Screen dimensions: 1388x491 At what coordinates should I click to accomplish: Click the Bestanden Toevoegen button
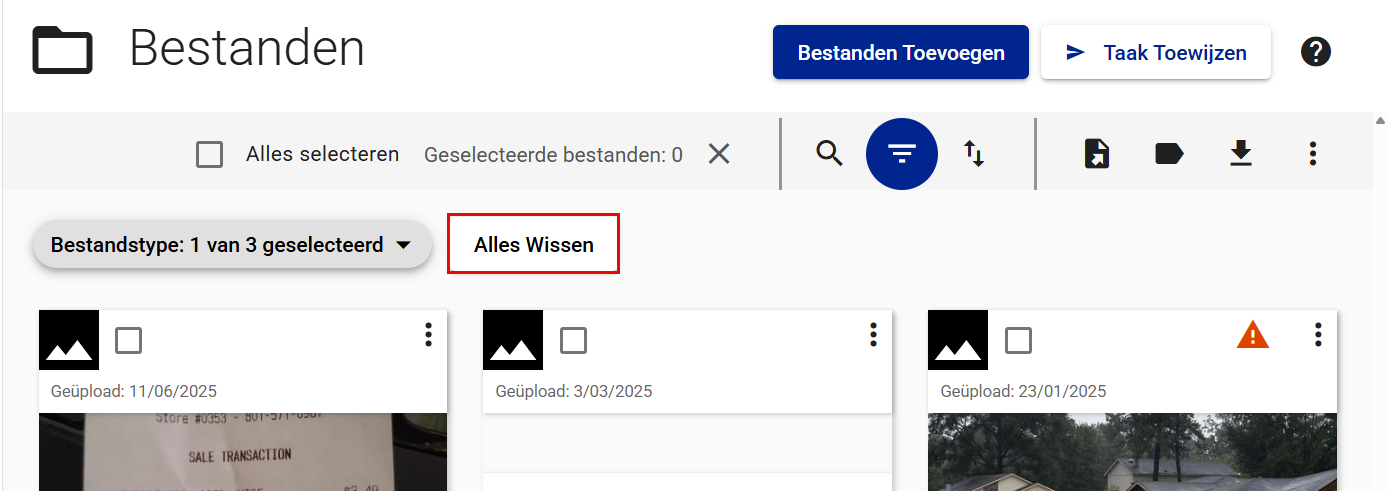(x=900, y=52)
